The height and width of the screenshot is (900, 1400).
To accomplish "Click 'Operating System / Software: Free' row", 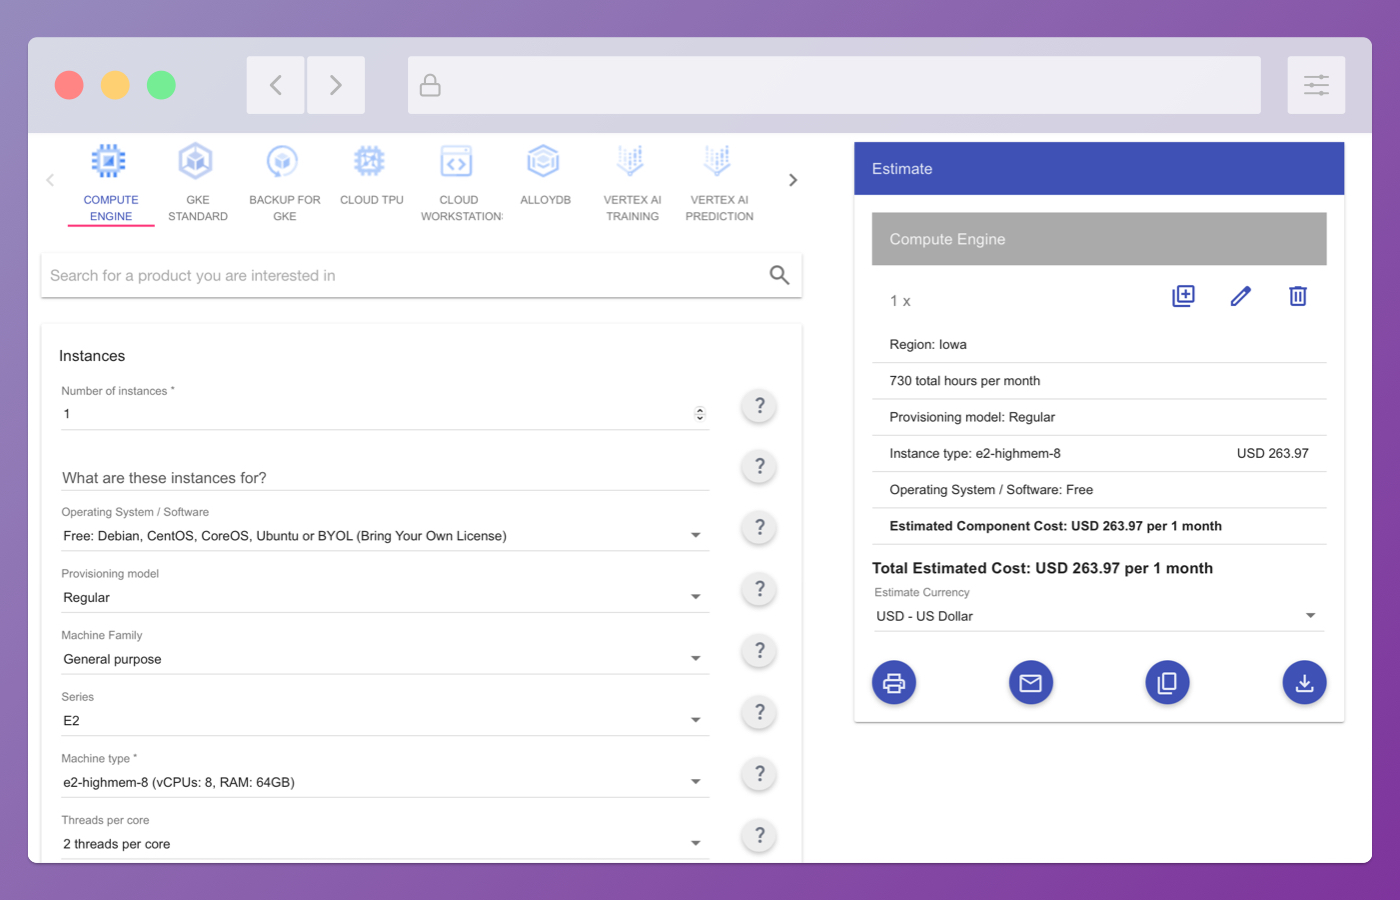I will pyautogui.click(x=1099, y=490).
